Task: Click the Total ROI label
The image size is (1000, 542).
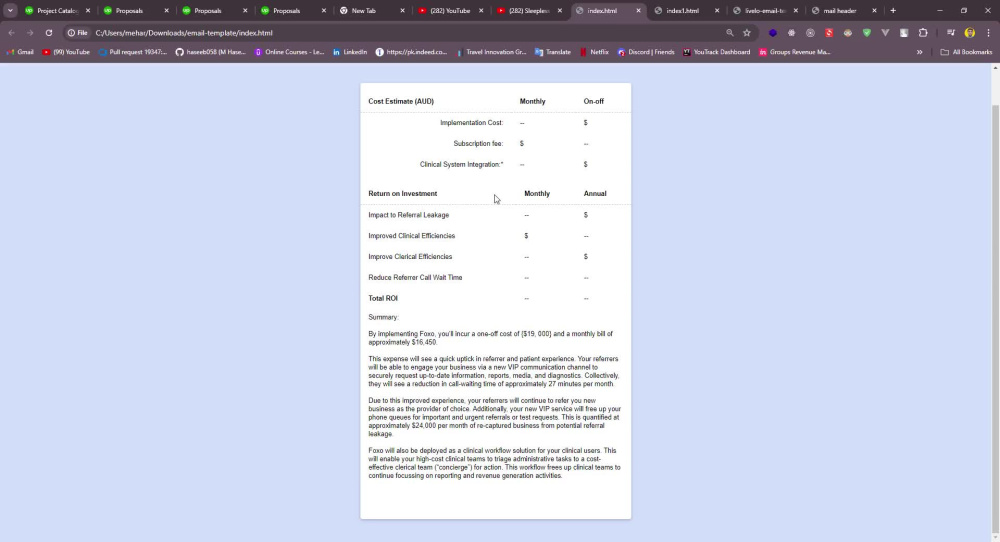Action: (x=383, y=298)
